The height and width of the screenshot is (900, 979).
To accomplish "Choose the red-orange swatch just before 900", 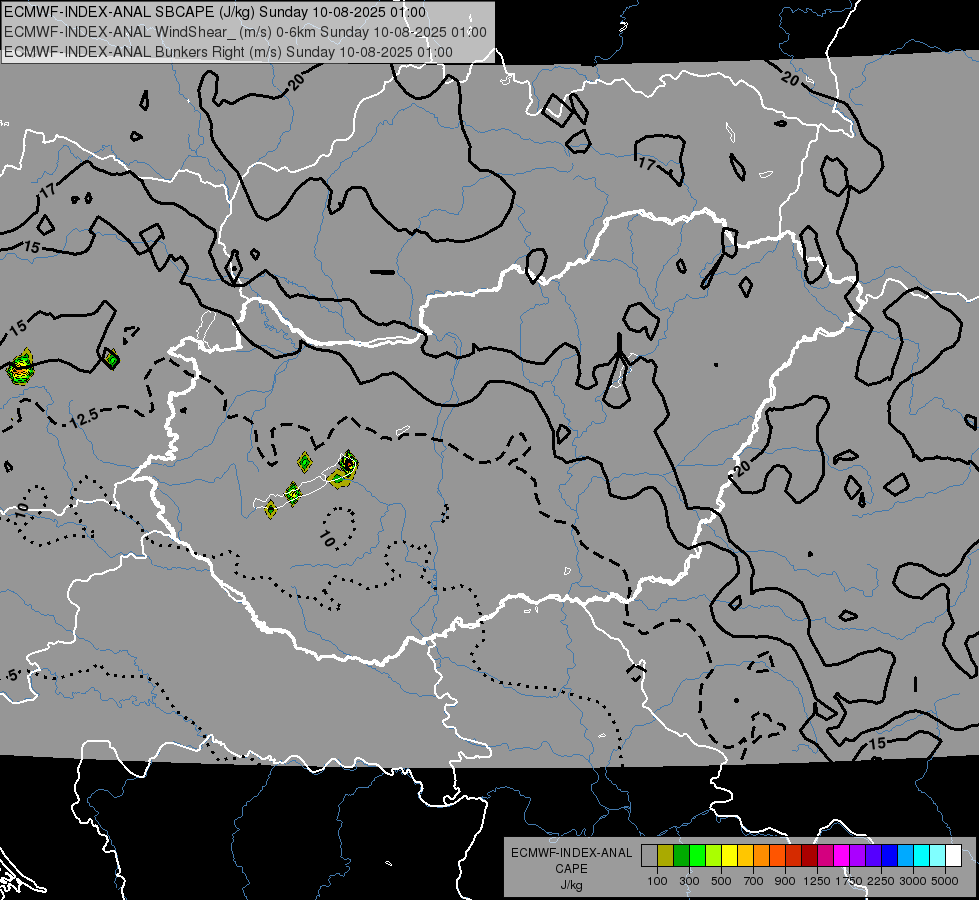I will pyautogui.click(x=777, y=855).
